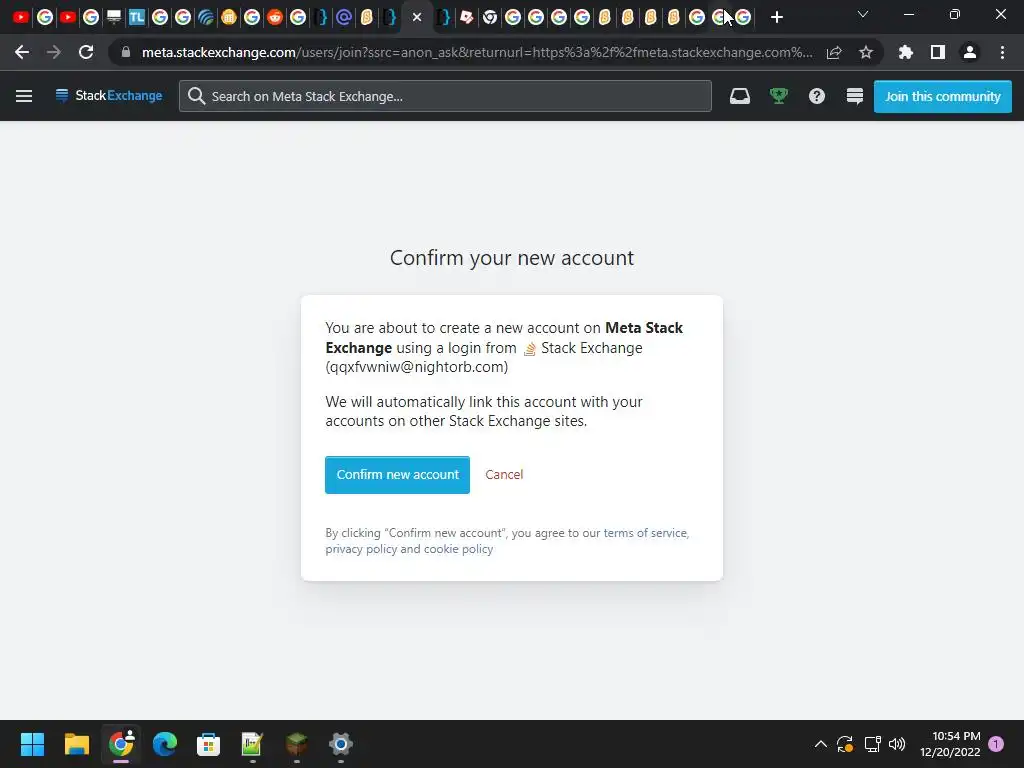Go back using the browser back arrow
The height and width of the screenshot is (768, 1024).
[22, 52]
